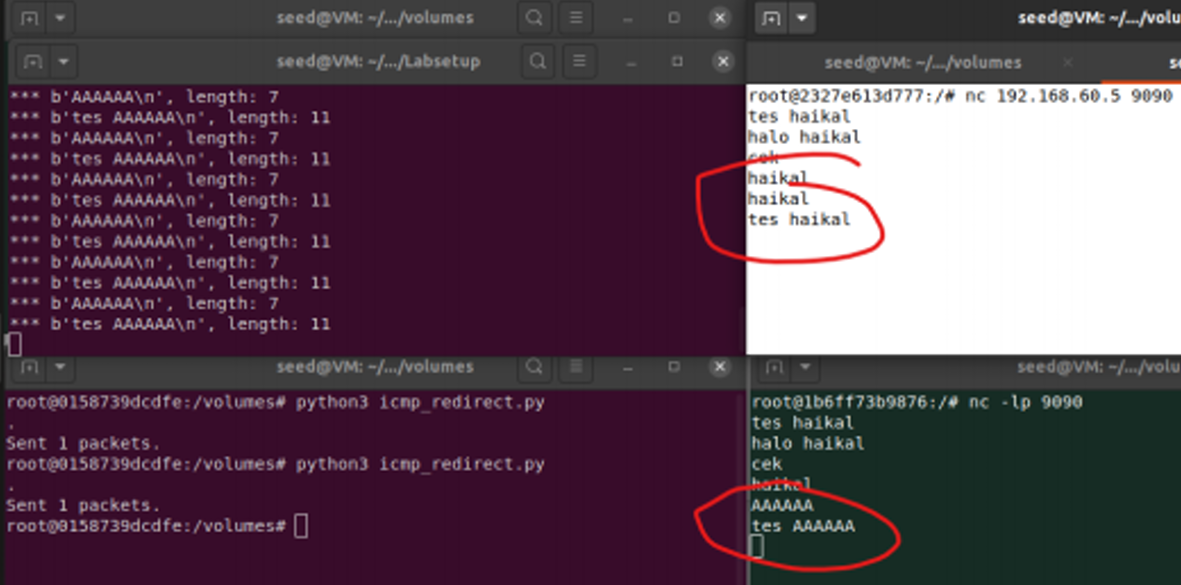Viewport: 1181px width, 585px height.
Task: Expand tab dropdown in nc -lp 9090 terminal
Action: [x=802, y=368]
